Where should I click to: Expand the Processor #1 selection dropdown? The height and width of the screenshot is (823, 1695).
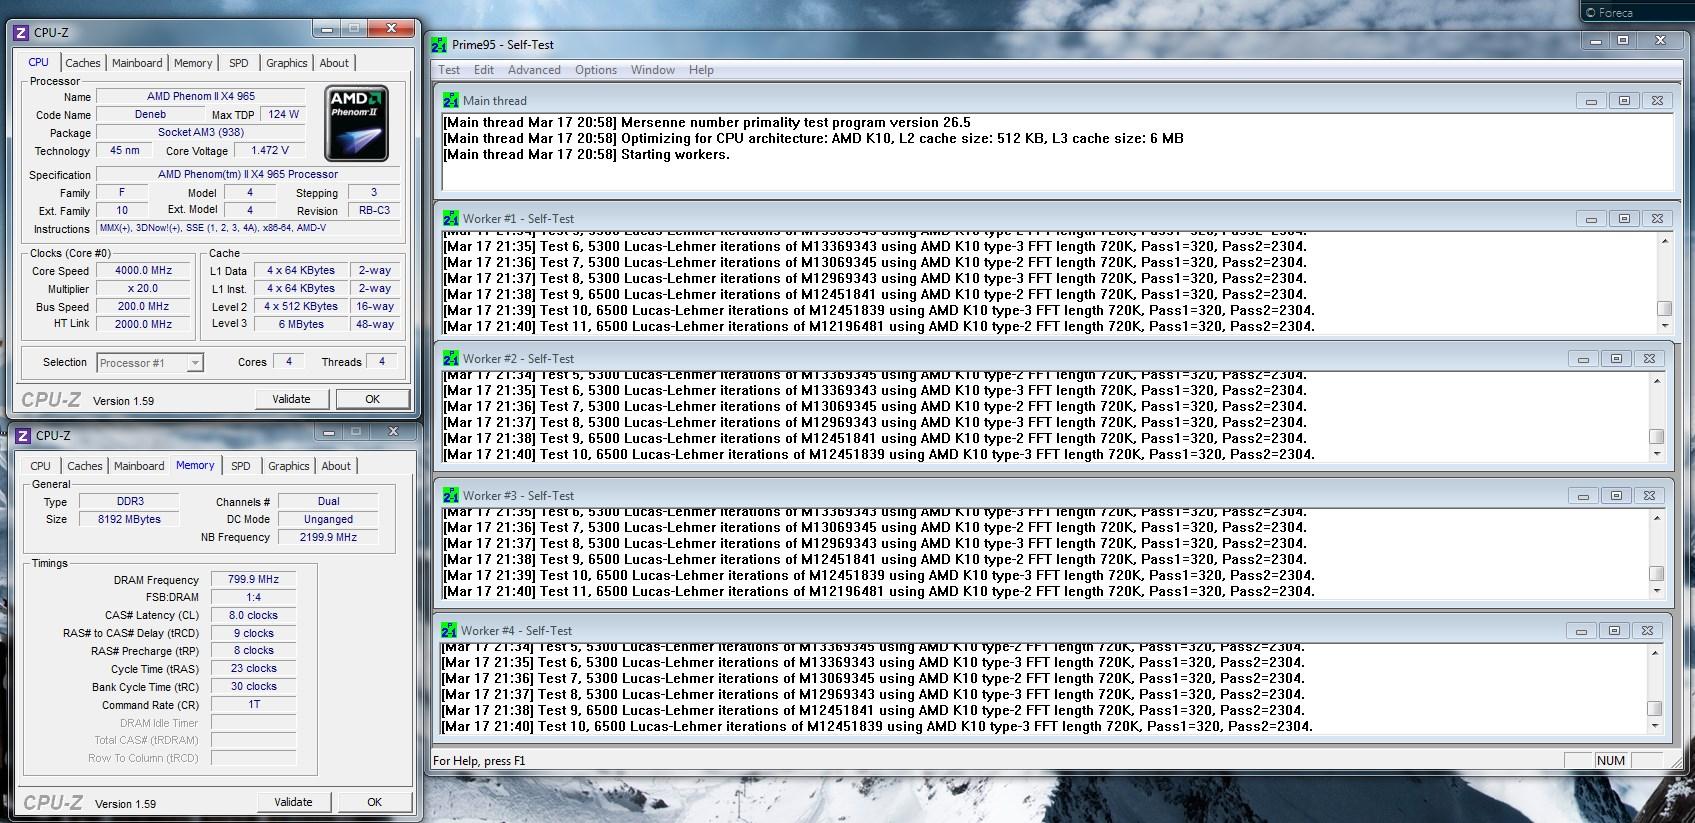tap(195, 363)
